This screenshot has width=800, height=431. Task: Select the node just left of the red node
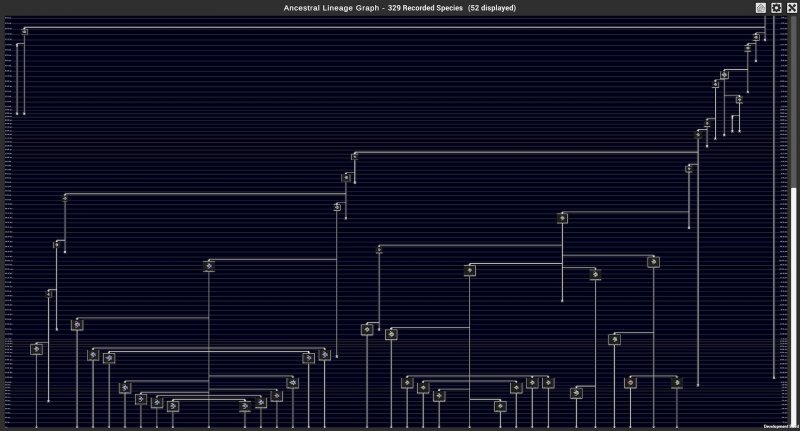[x=577, y=393]
